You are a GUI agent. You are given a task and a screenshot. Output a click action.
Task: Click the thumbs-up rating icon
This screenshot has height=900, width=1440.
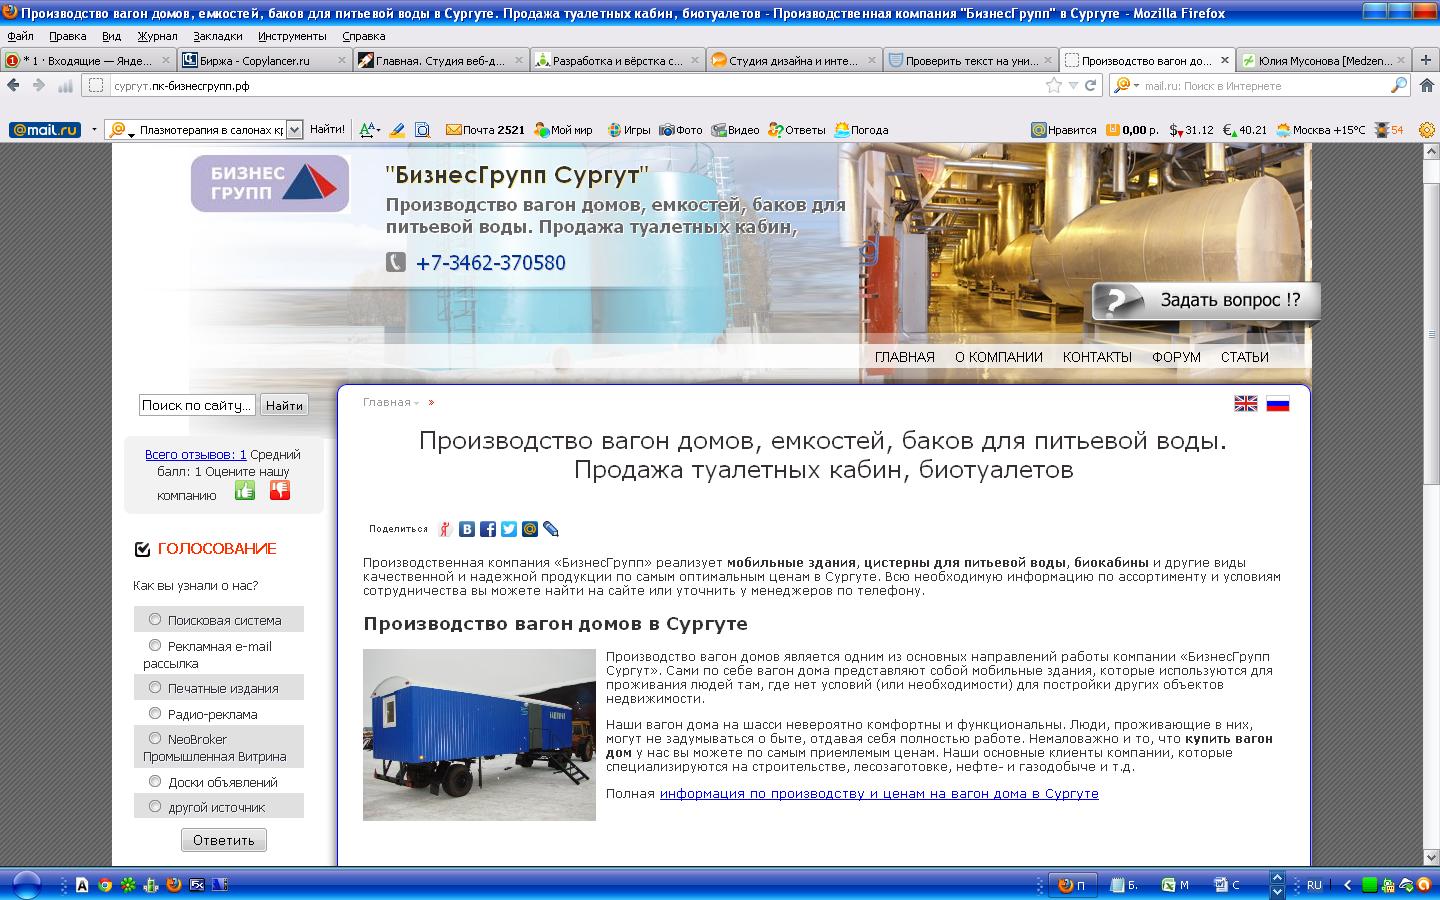[245, 490]
